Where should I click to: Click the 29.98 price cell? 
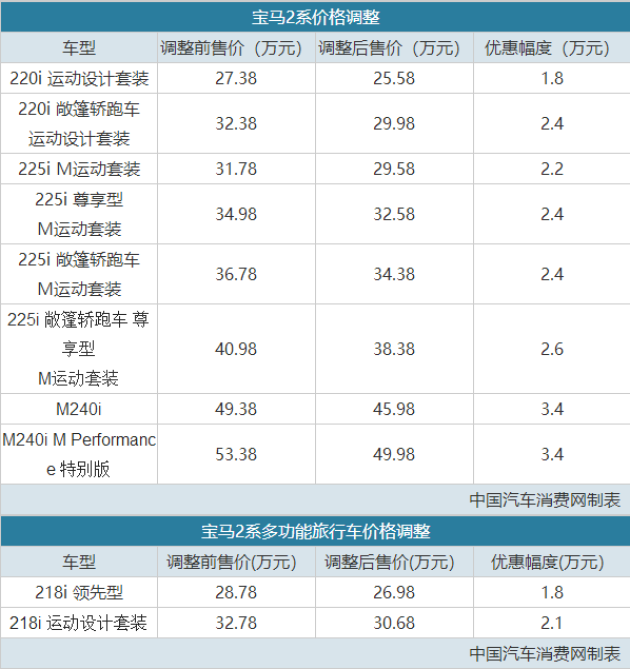click(x=394, y=124)
